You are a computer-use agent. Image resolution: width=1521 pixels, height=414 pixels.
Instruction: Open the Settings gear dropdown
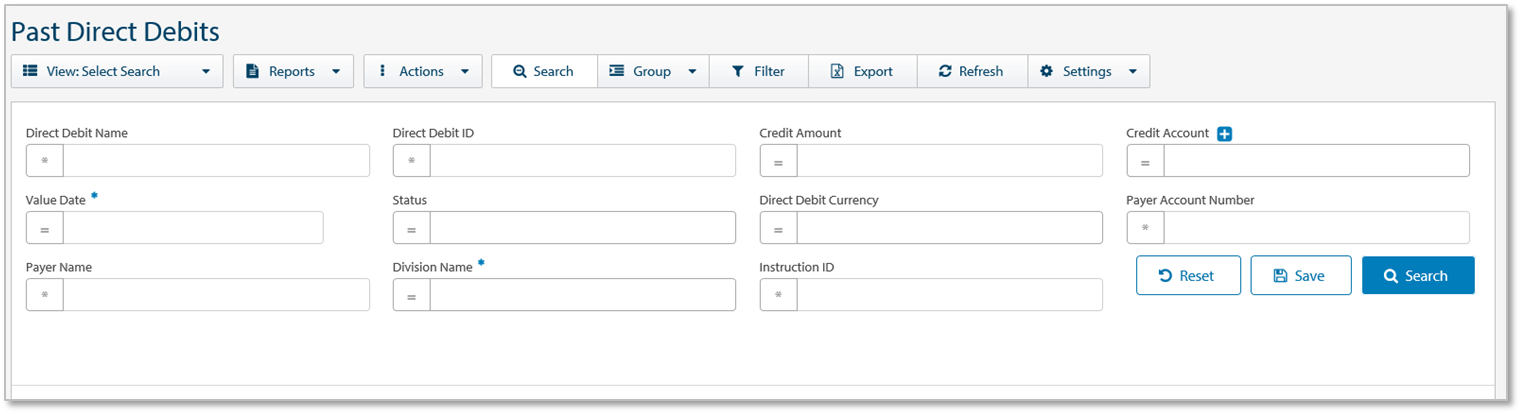tap(1088, 71)
